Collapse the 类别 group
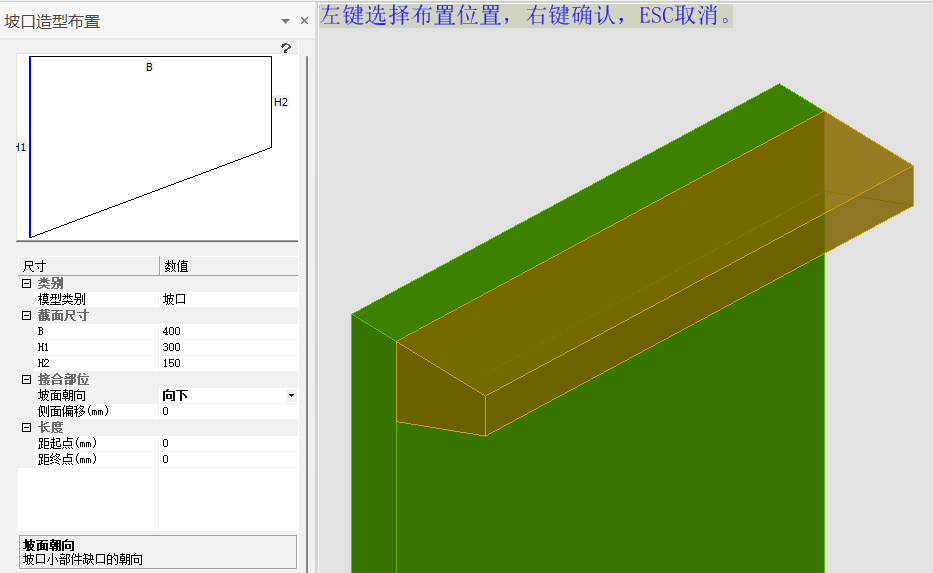 click(x=26, y=283)
